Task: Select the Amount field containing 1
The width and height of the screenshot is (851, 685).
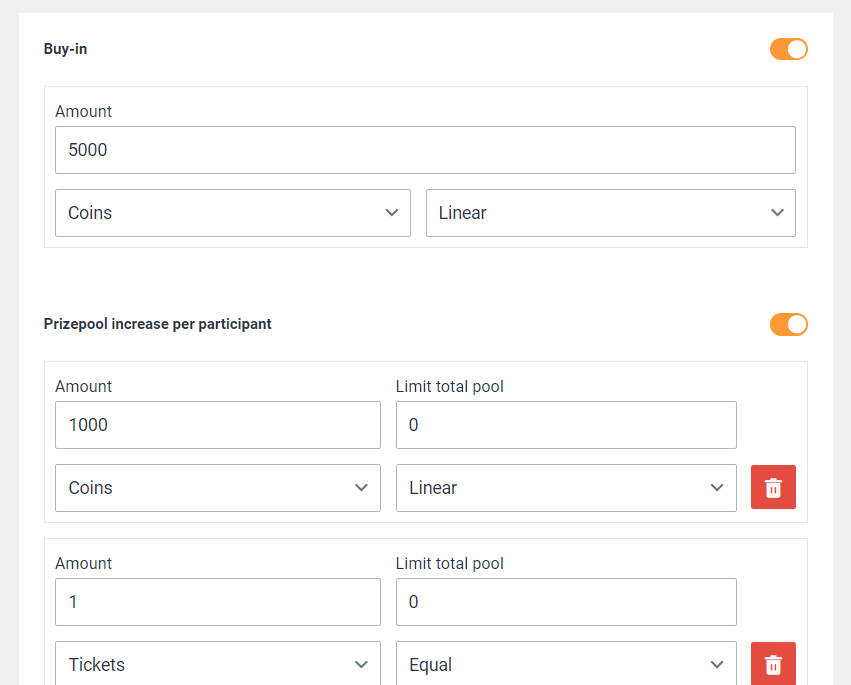Action: (x=217, y=602)
